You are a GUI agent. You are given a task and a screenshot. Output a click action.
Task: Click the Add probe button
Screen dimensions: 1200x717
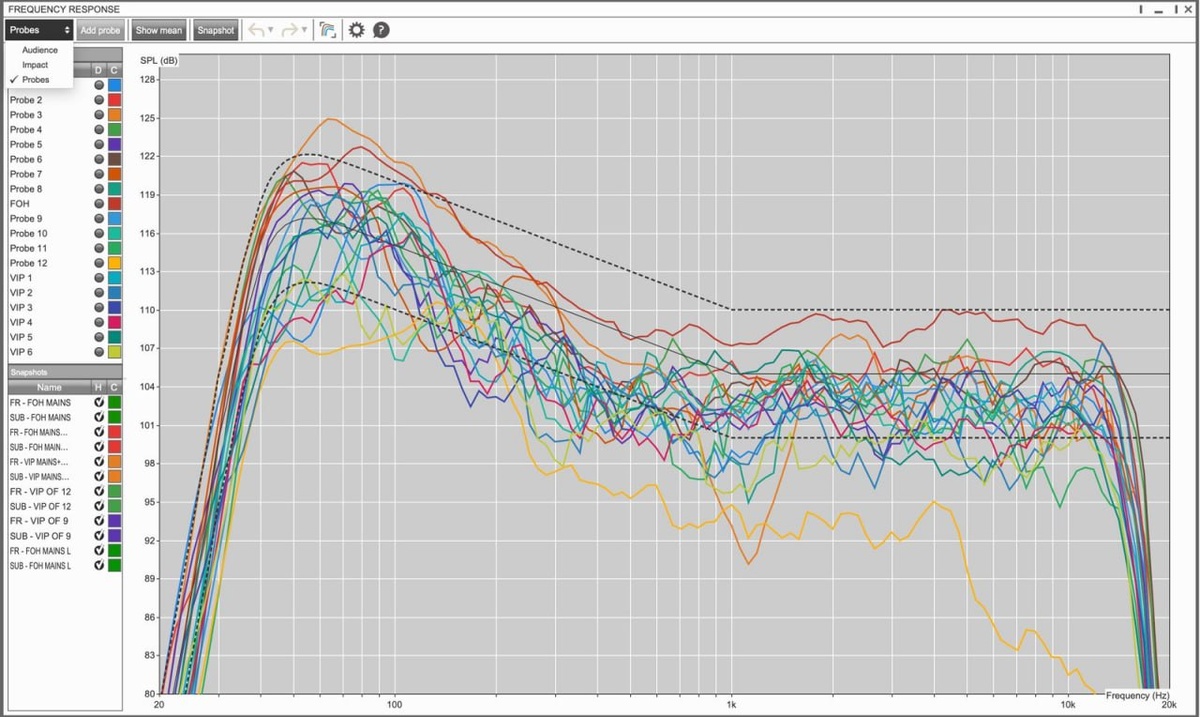[100, 30]
